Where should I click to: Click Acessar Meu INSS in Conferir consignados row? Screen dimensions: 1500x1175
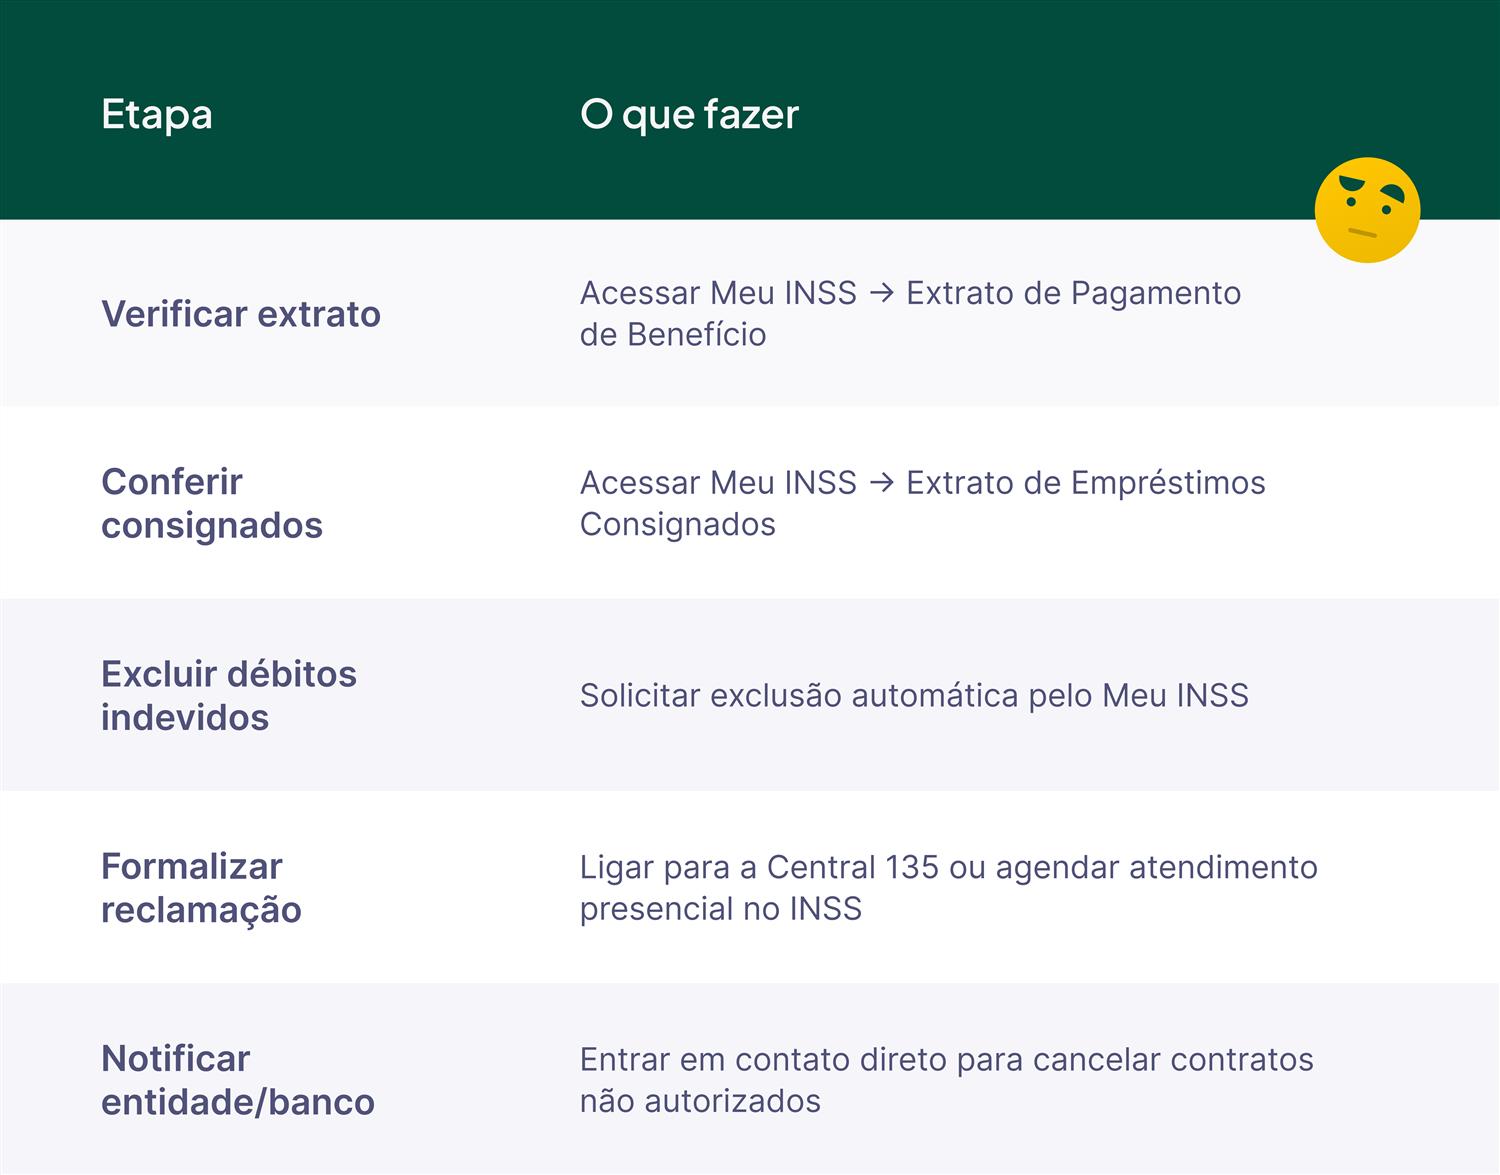718,483
